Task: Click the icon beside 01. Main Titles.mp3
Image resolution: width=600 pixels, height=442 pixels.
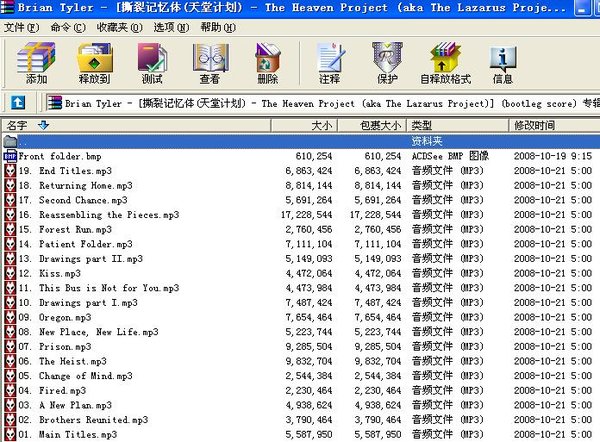Action: coord(10,435)
